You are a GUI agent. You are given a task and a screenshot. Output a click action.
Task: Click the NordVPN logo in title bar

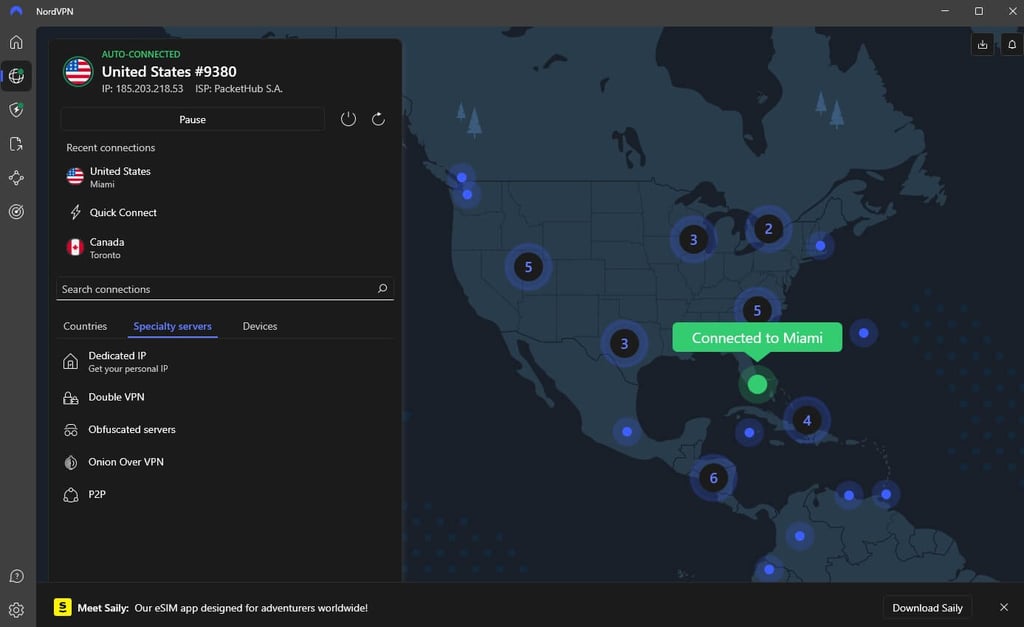(x=16, y=11)
